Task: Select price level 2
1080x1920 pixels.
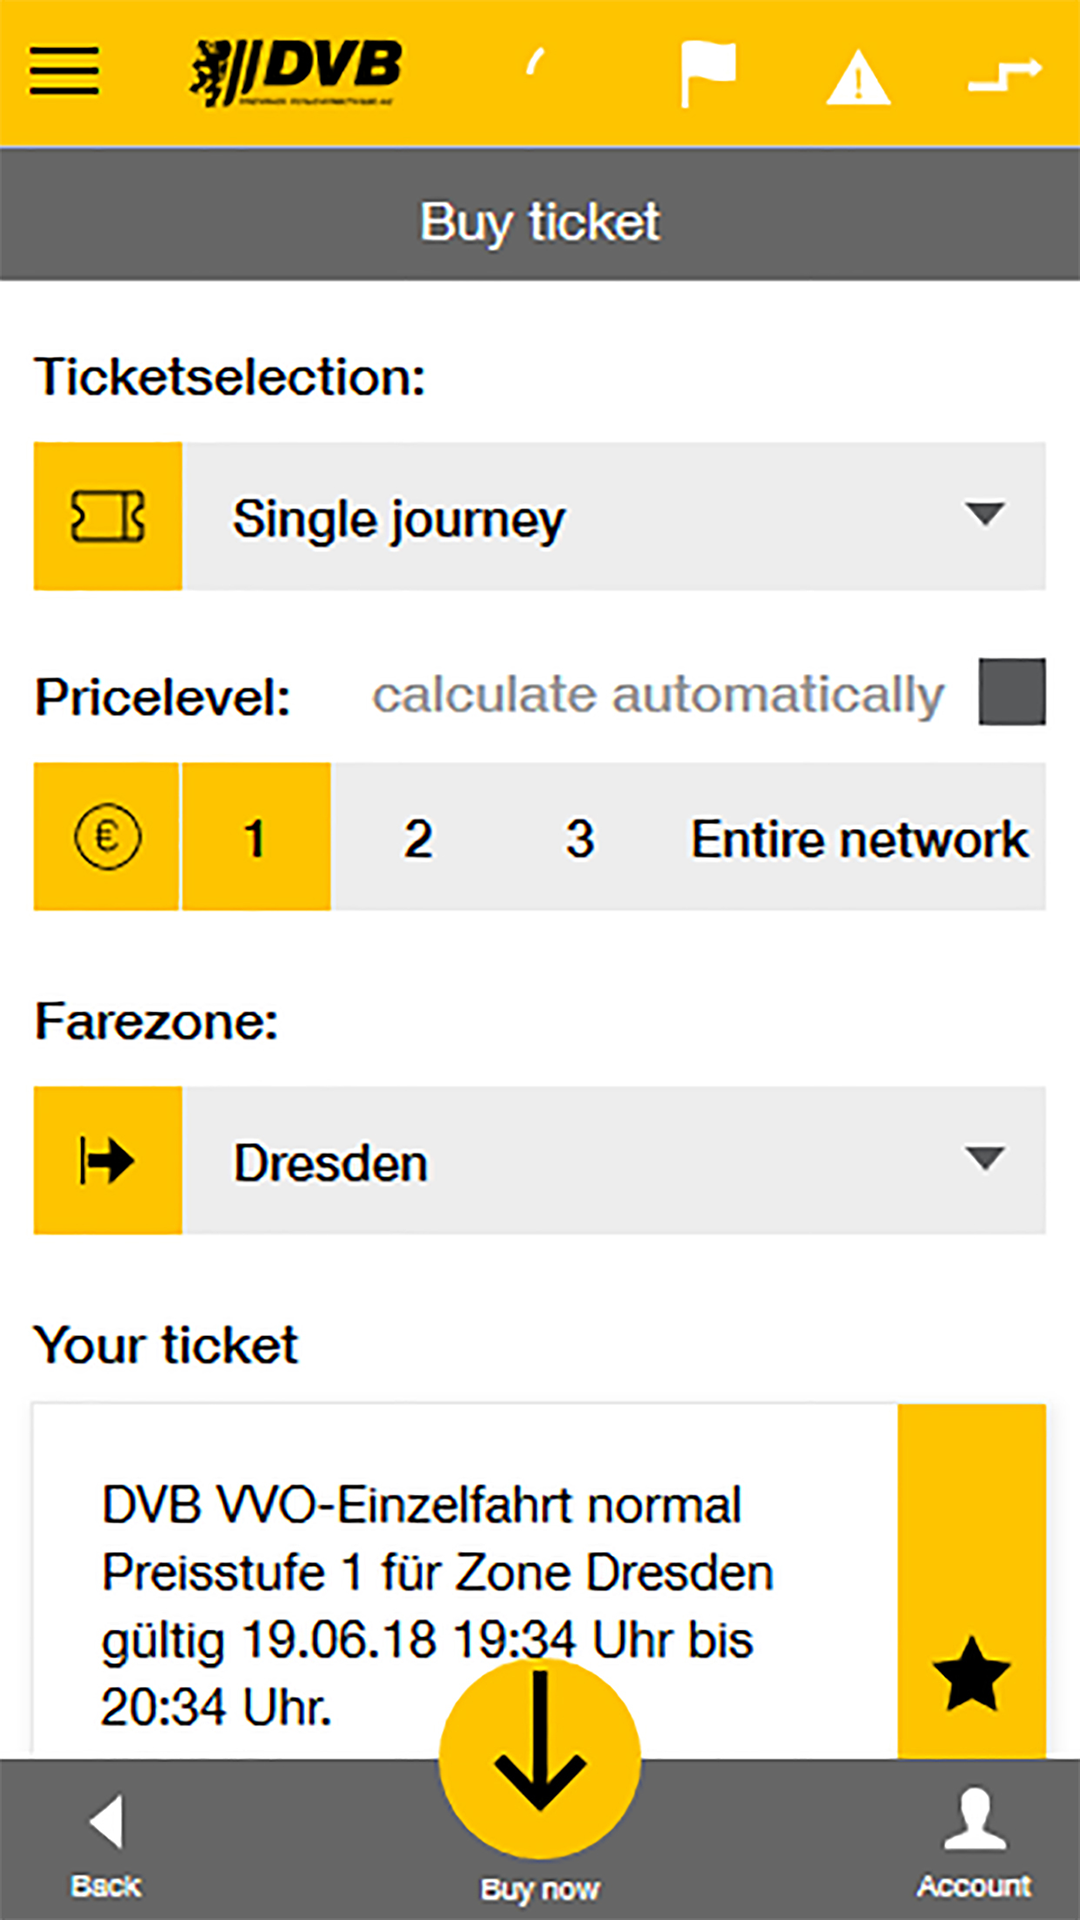Action: pos(418,837)
